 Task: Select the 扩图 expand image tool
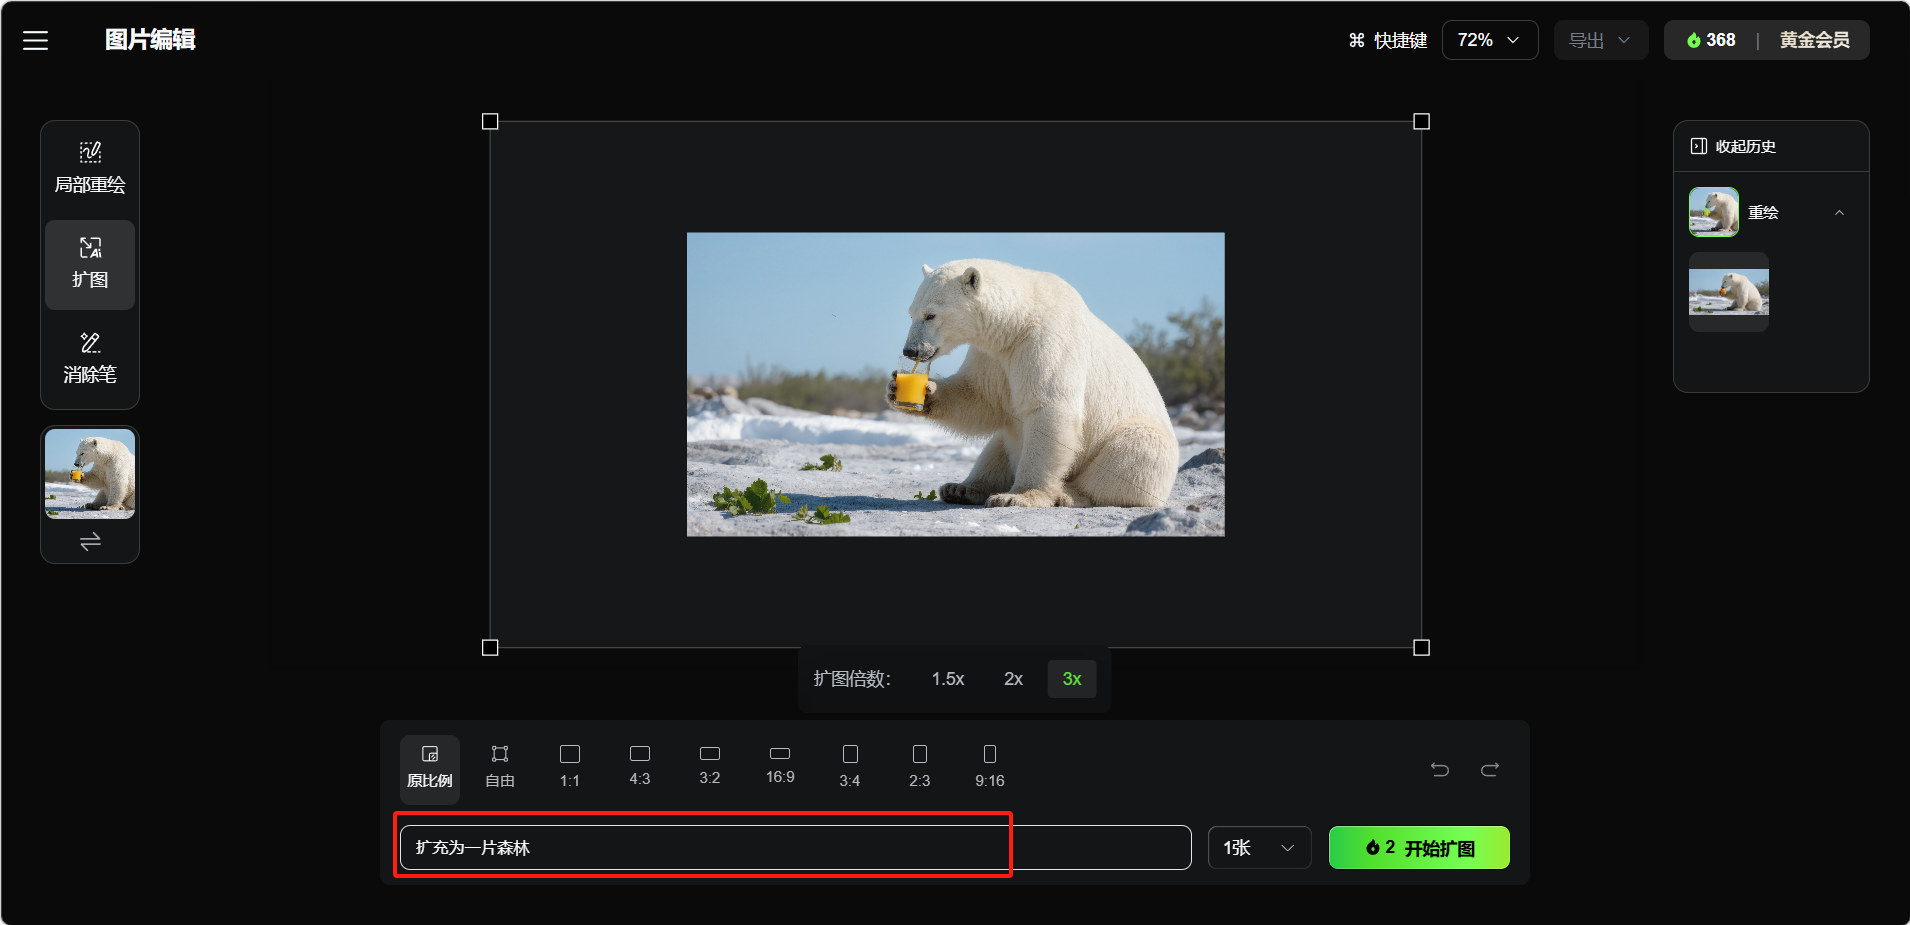tap(90, 263)
